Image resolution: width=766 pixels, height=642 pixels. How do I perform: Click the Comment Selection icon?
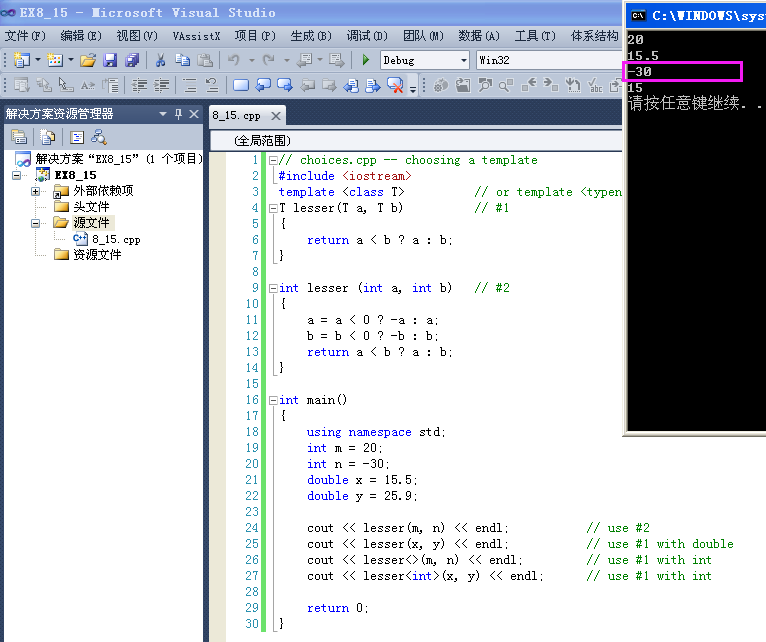tap(190, 86)
